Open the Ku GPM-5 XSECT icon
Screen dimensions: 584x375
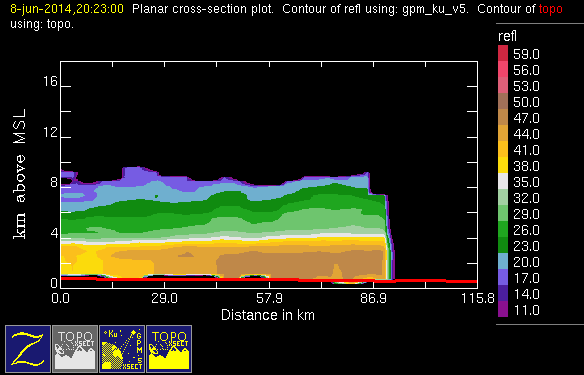pos(122,349)
